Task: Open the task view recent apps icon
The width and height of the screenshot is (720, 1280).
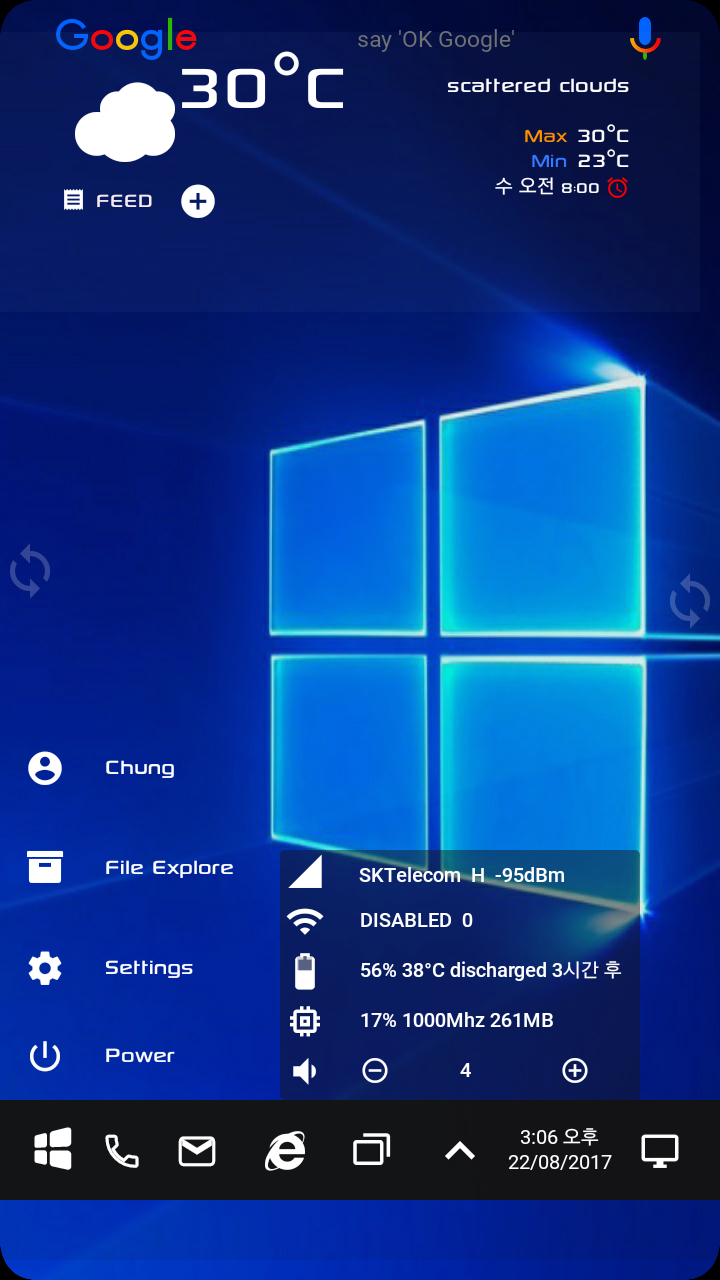Action: [371, 1150]
